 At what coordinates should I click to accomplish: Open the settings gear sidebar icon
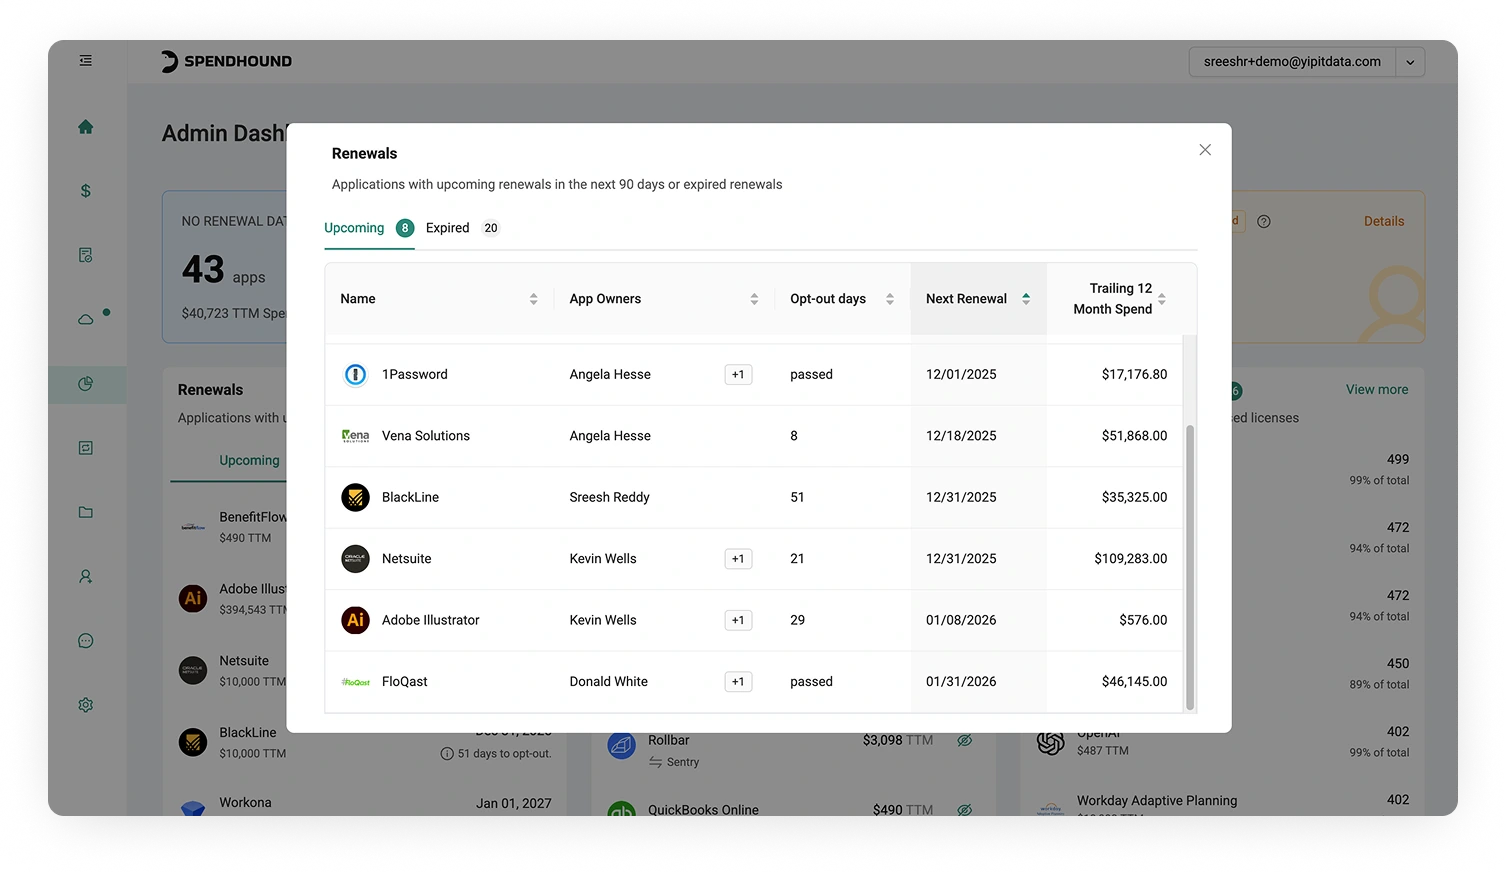pos(86,705)
